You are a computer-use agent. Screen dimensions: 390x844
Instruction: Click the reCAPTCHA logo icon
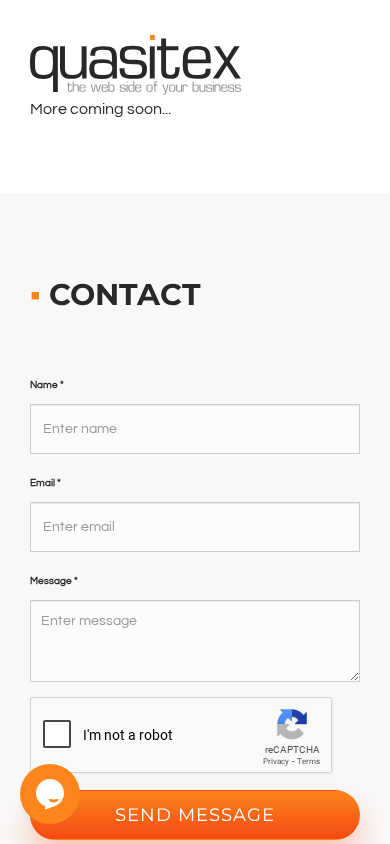pyautogui.click(x=292, y=725)
